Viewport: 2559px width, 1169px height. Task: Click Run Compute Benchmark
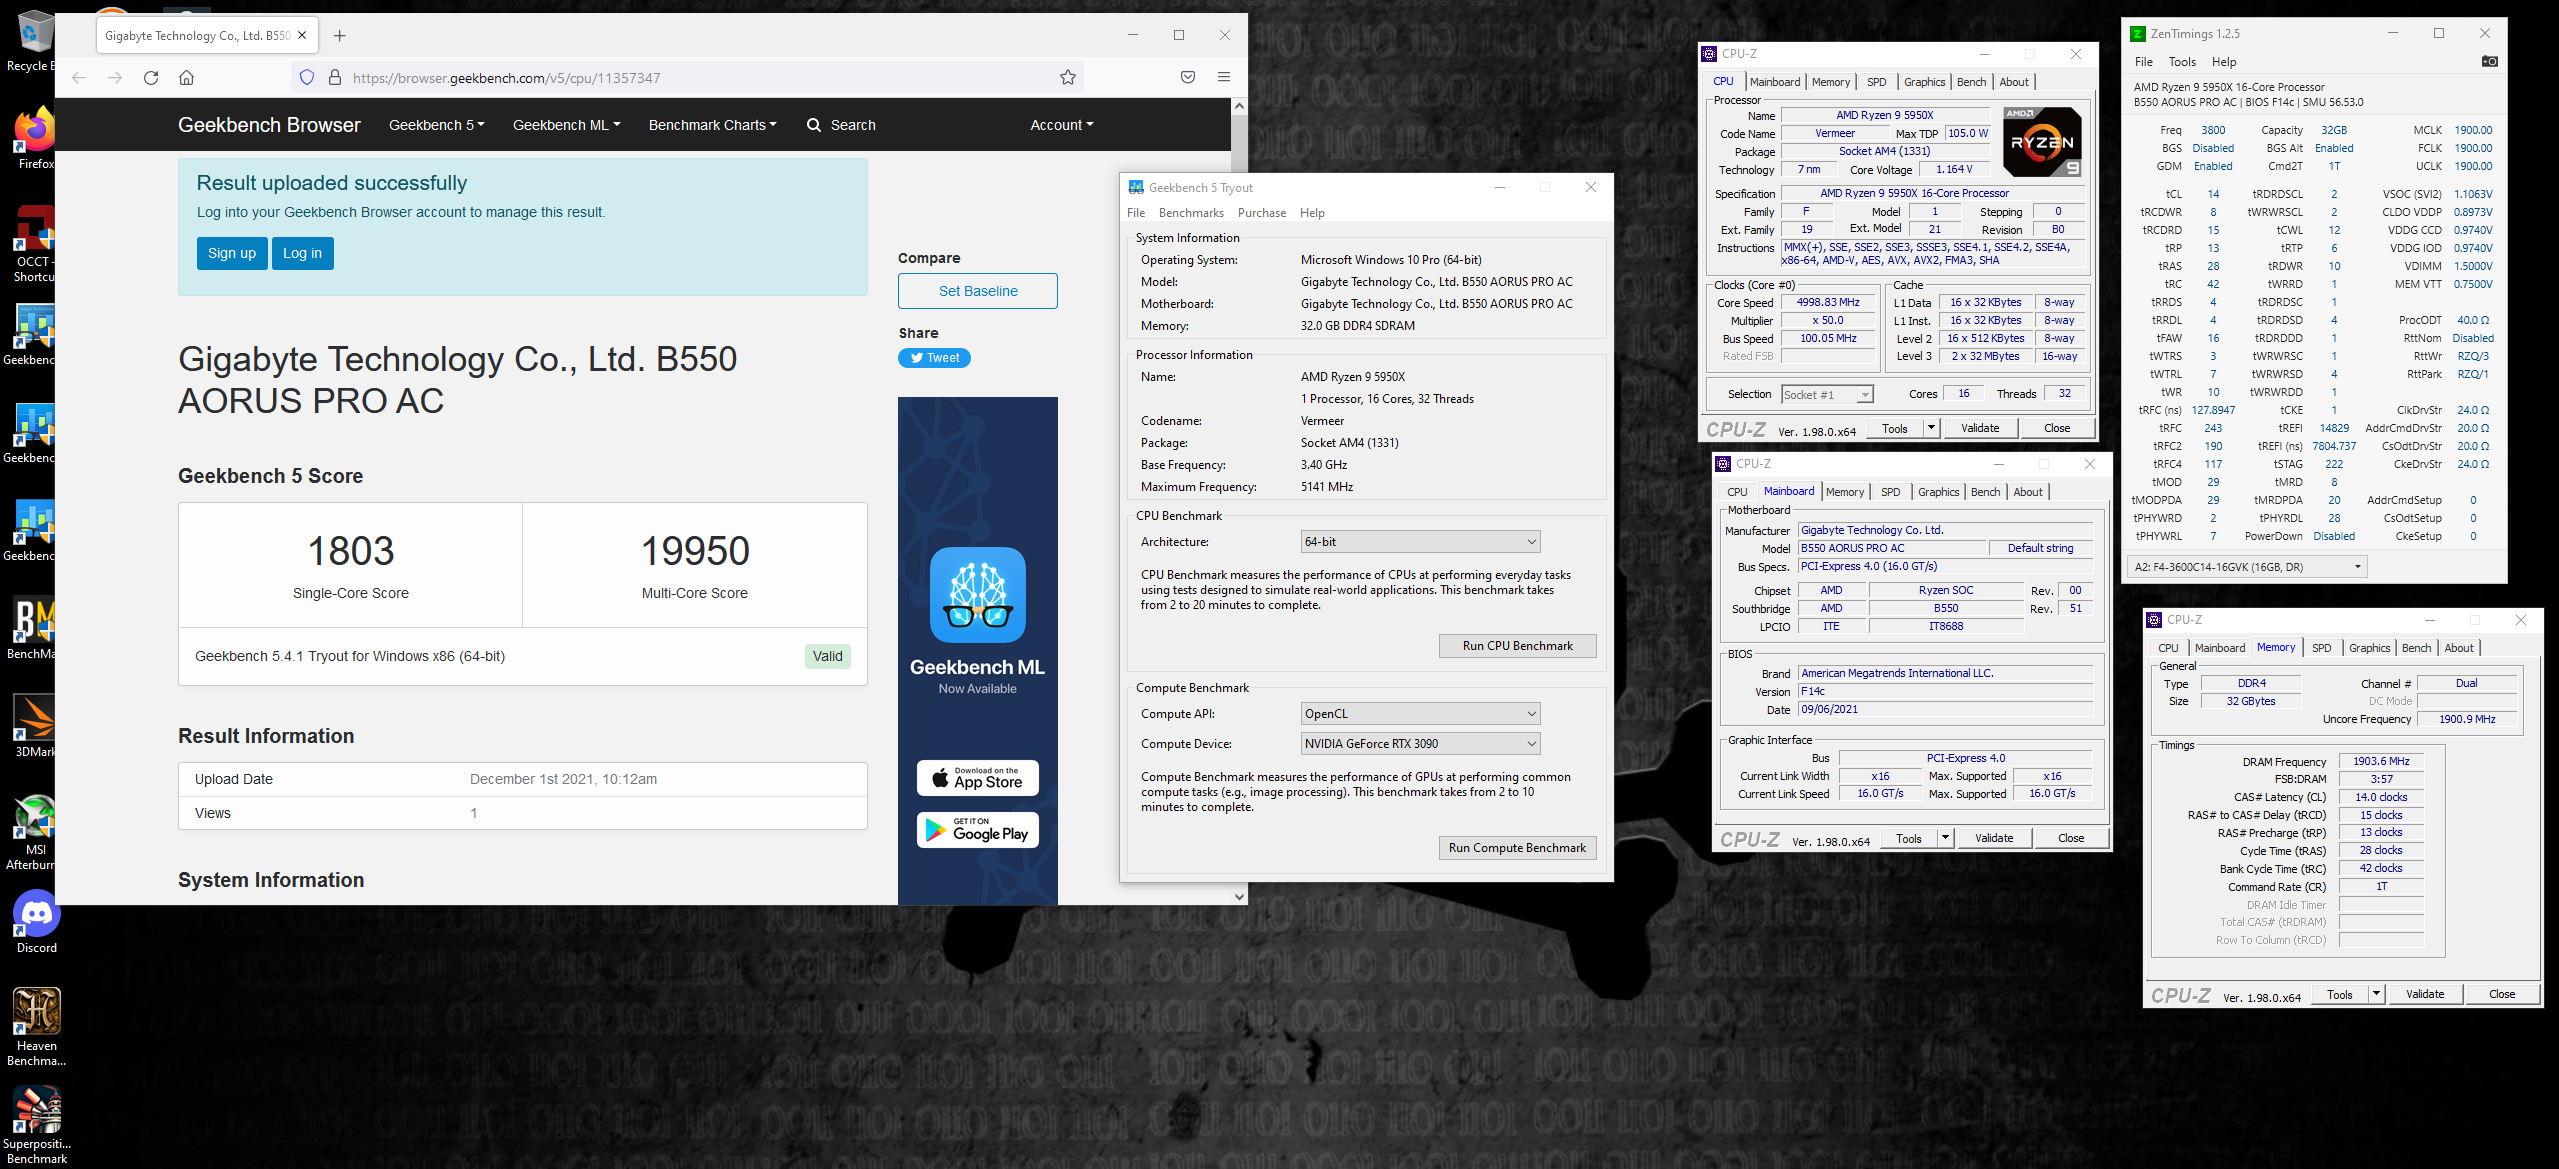coord(1517,848)
